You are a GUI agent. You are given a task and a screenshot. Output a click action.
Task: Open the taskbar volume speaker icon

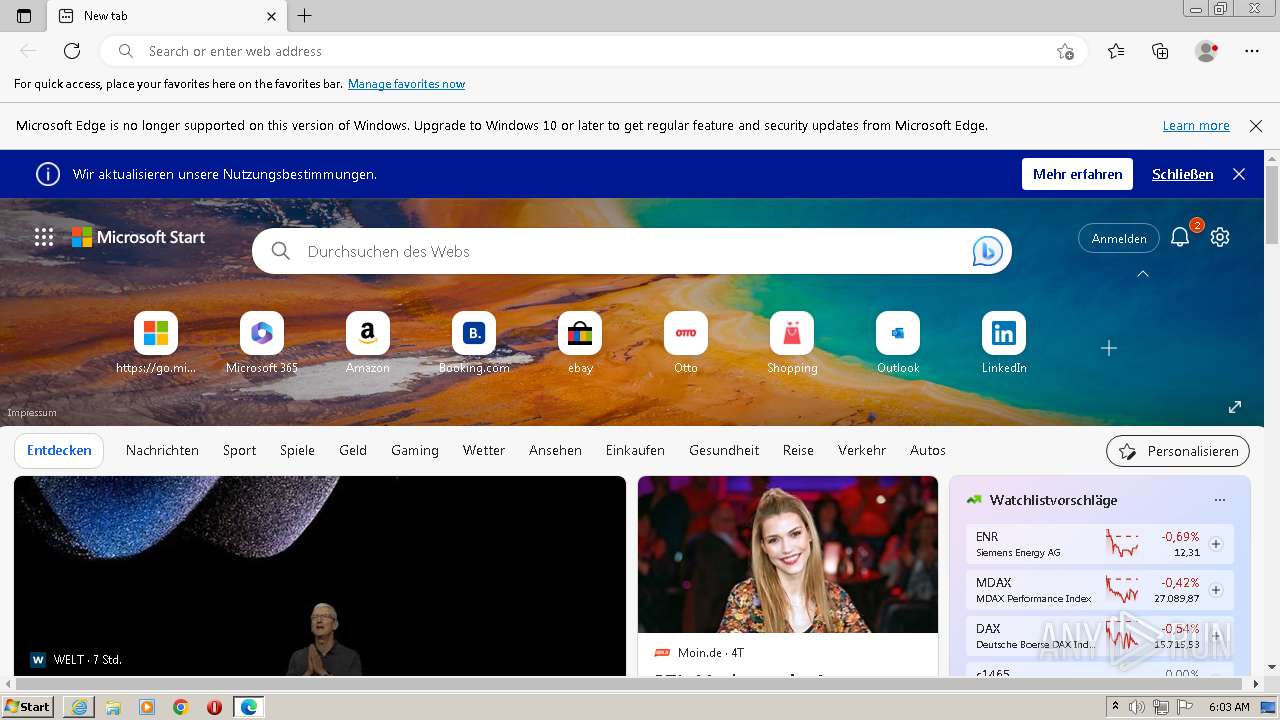(1137, 707)
